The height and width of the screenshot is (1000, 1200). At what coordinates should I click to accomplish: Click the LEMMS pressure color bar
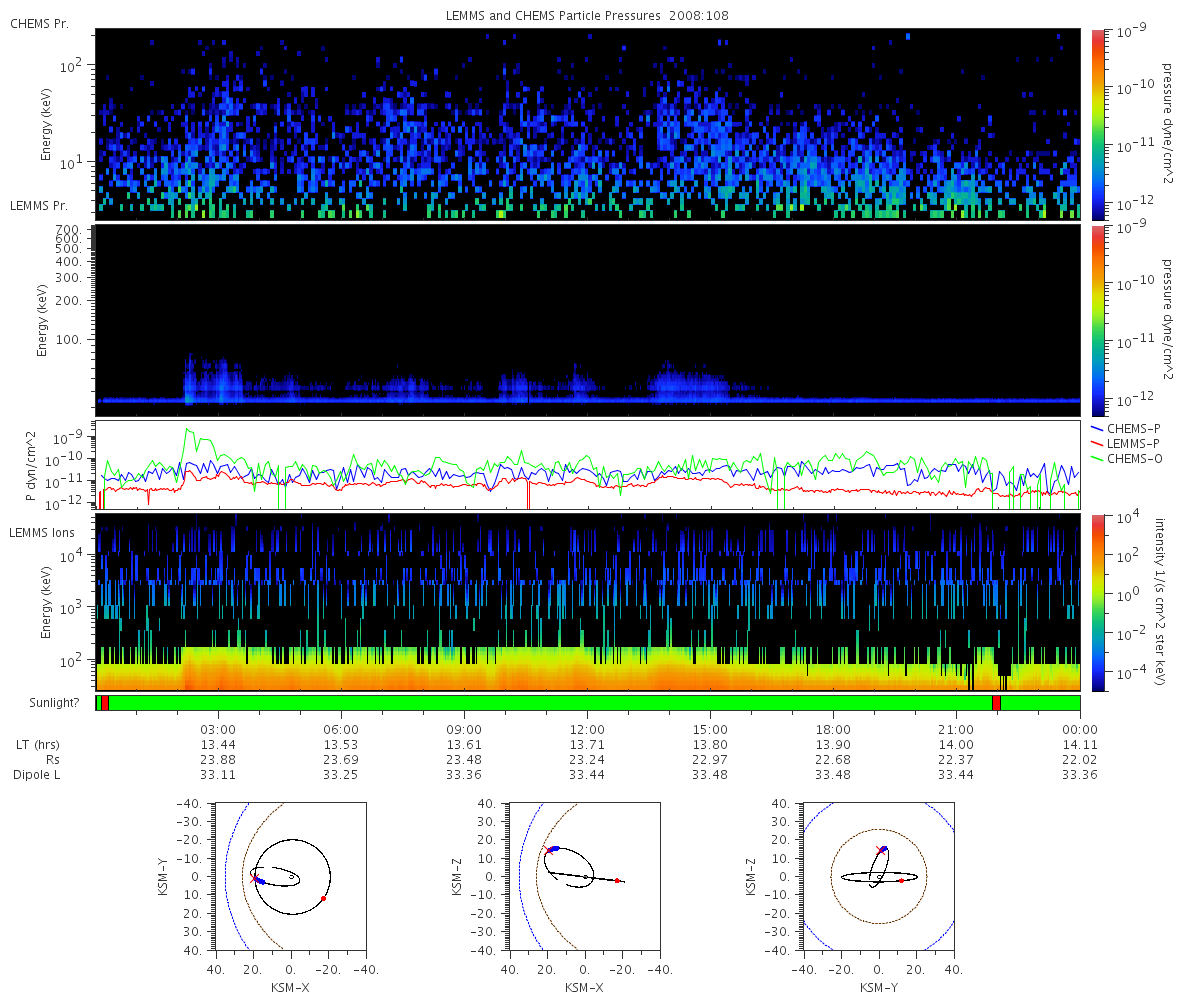click(x=1097, y=320)
